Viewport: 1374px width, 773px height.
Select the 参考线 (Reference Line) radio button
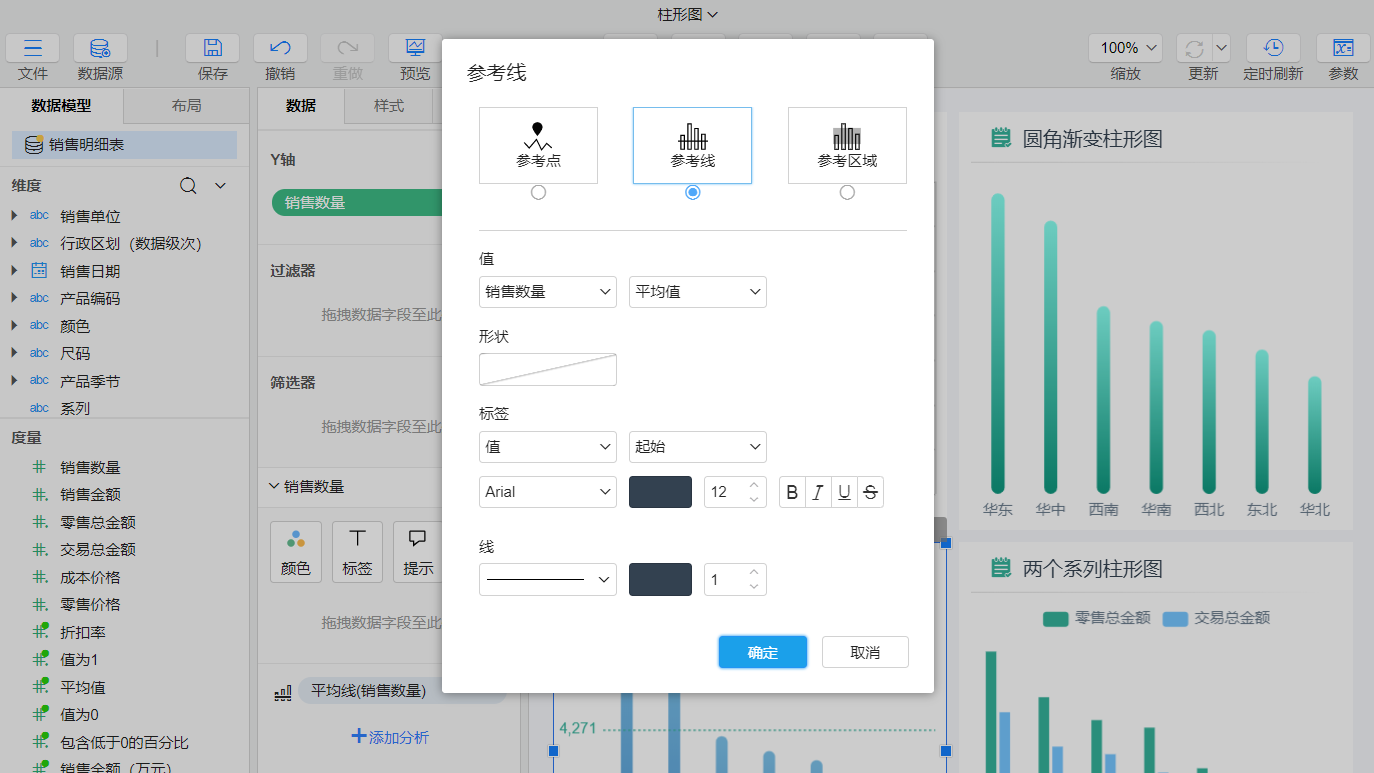click(x=692, y=192)
